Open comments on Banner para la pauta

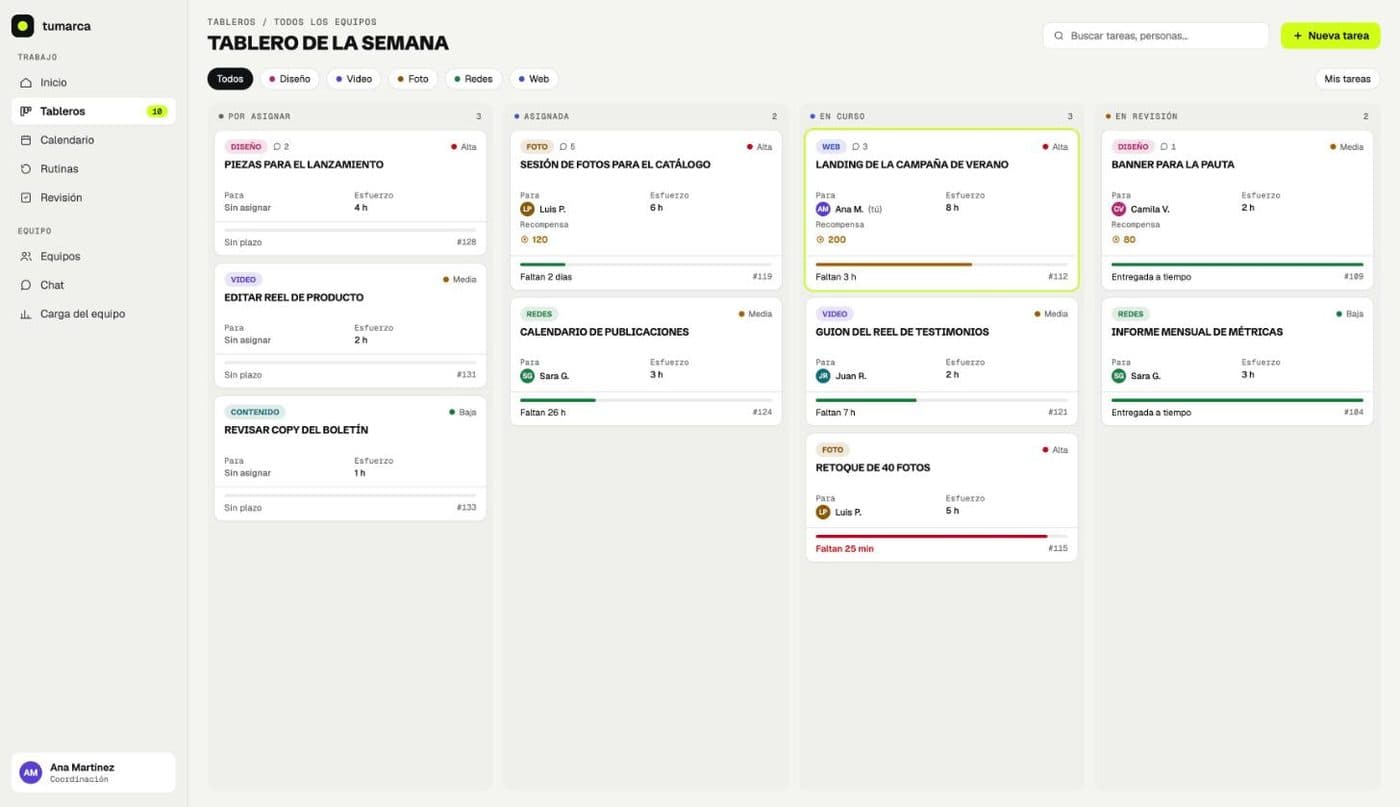pos(1168,147)
